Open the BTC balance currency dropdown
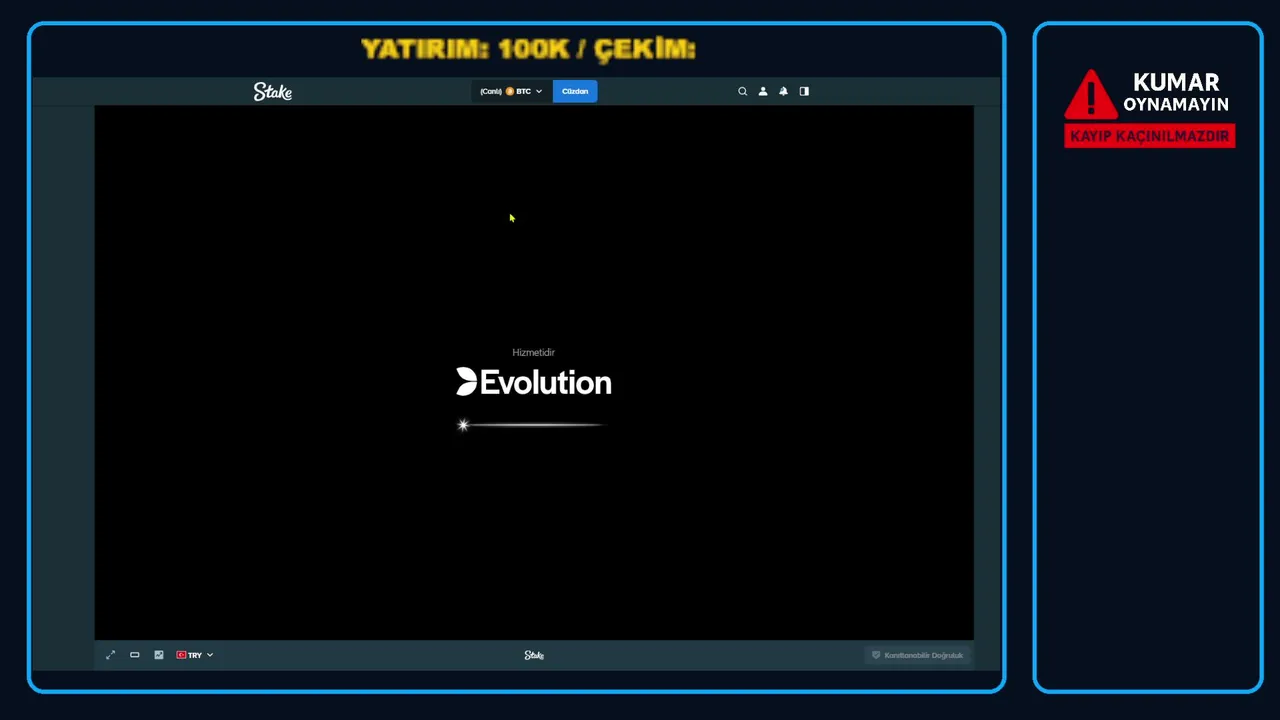Viewport: 1280px width, 720px height. tap(511, 91)
